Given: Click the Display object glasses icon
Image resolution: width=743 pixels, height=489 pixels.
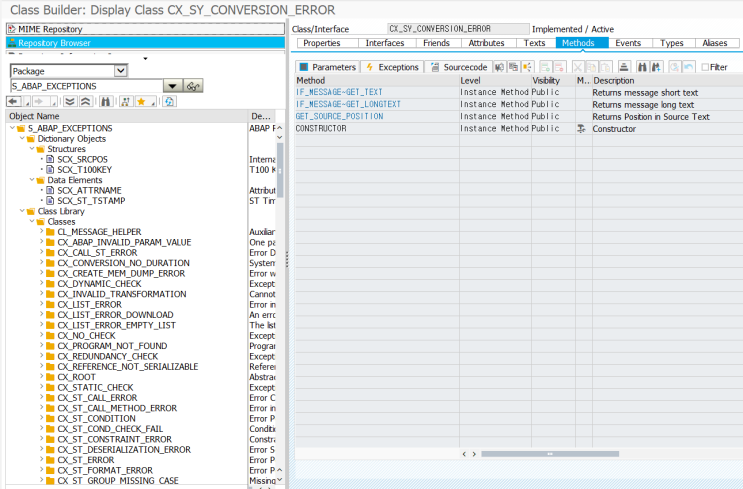Looking at the screenshot, I should click(193, 87).
